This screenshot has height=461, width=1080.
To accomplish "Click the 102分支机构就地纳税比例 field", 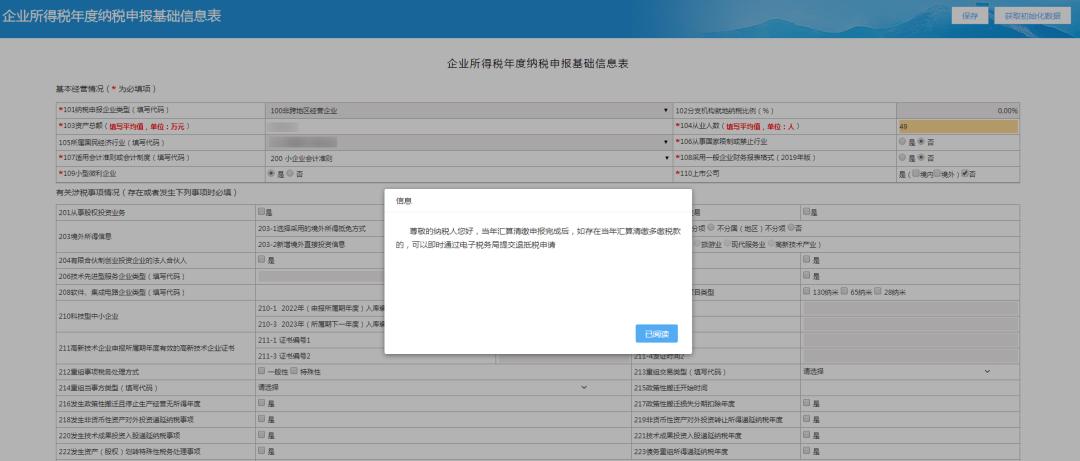I will pos(958,110).
